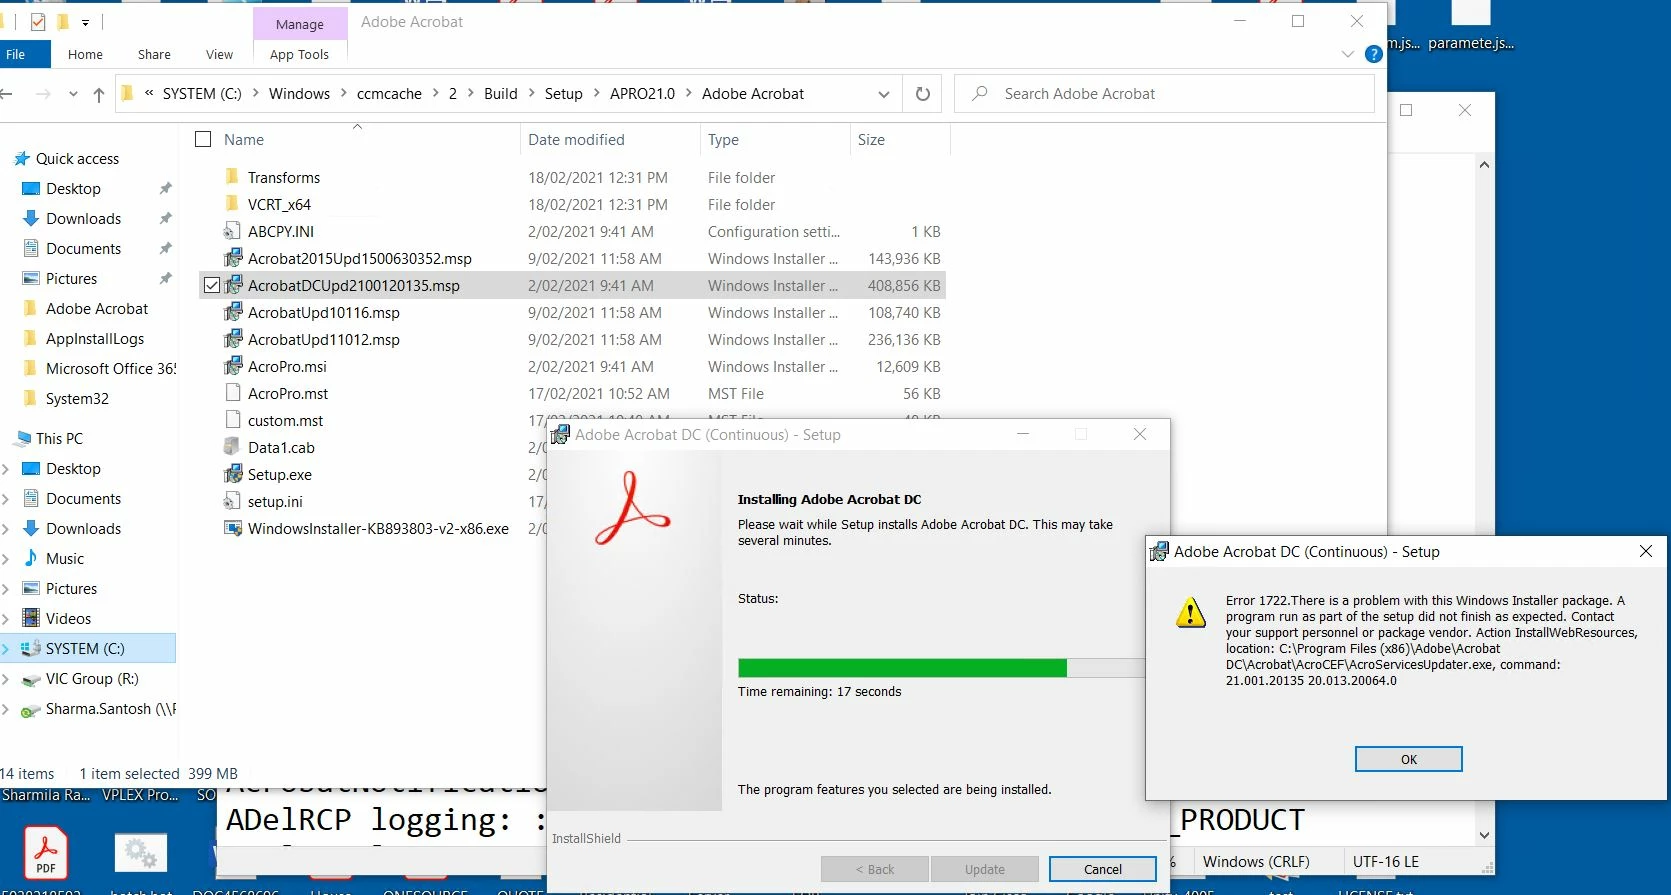Select the Transforms folder icon
Screen dimensions: 1671x895
click(x=232, y=177)
